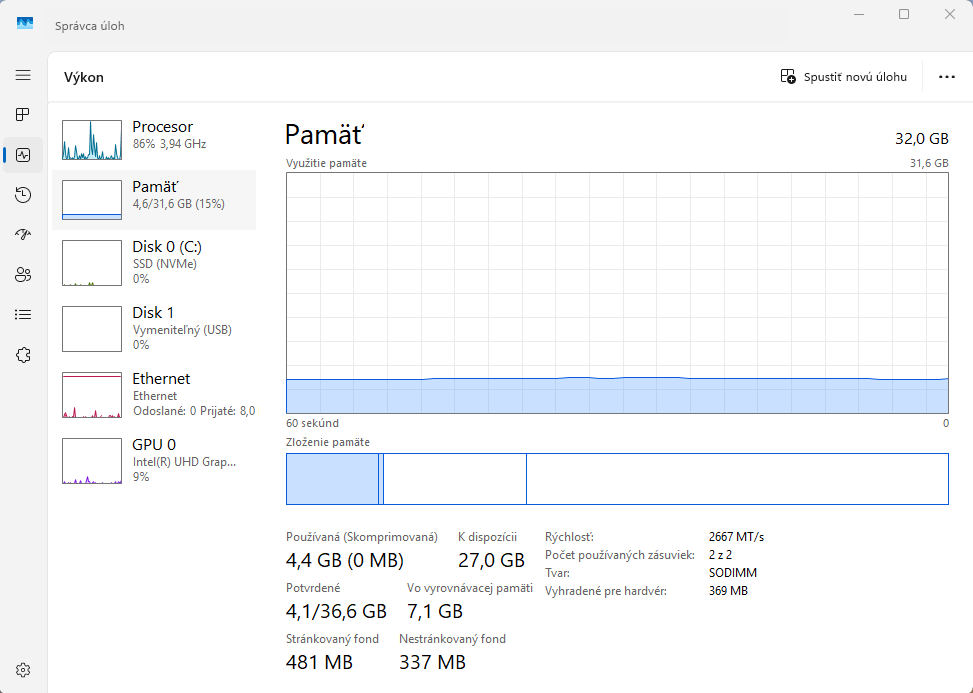Image resolution: width=973 pixels, height=693 pixels.
Task: View Ethernet network performance
Action: (x=154, y=394)
